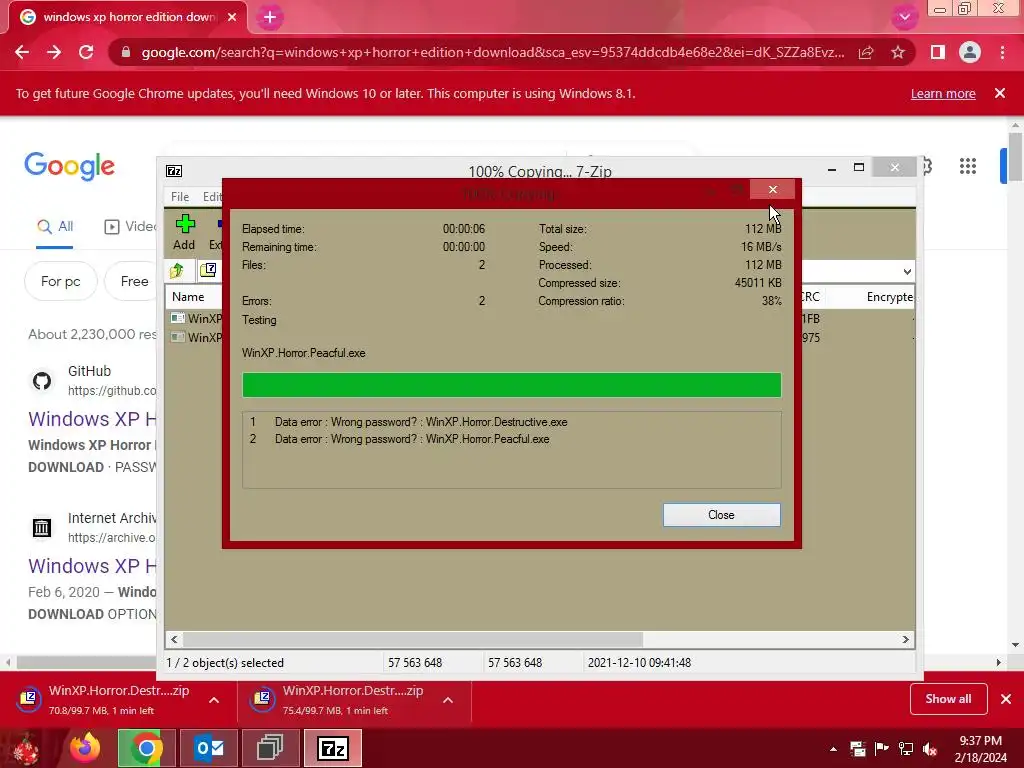Open Firefox from the taskbar
Image resolution: width=1024 pixels, height=768 pixels.
(x=86, y=748)
